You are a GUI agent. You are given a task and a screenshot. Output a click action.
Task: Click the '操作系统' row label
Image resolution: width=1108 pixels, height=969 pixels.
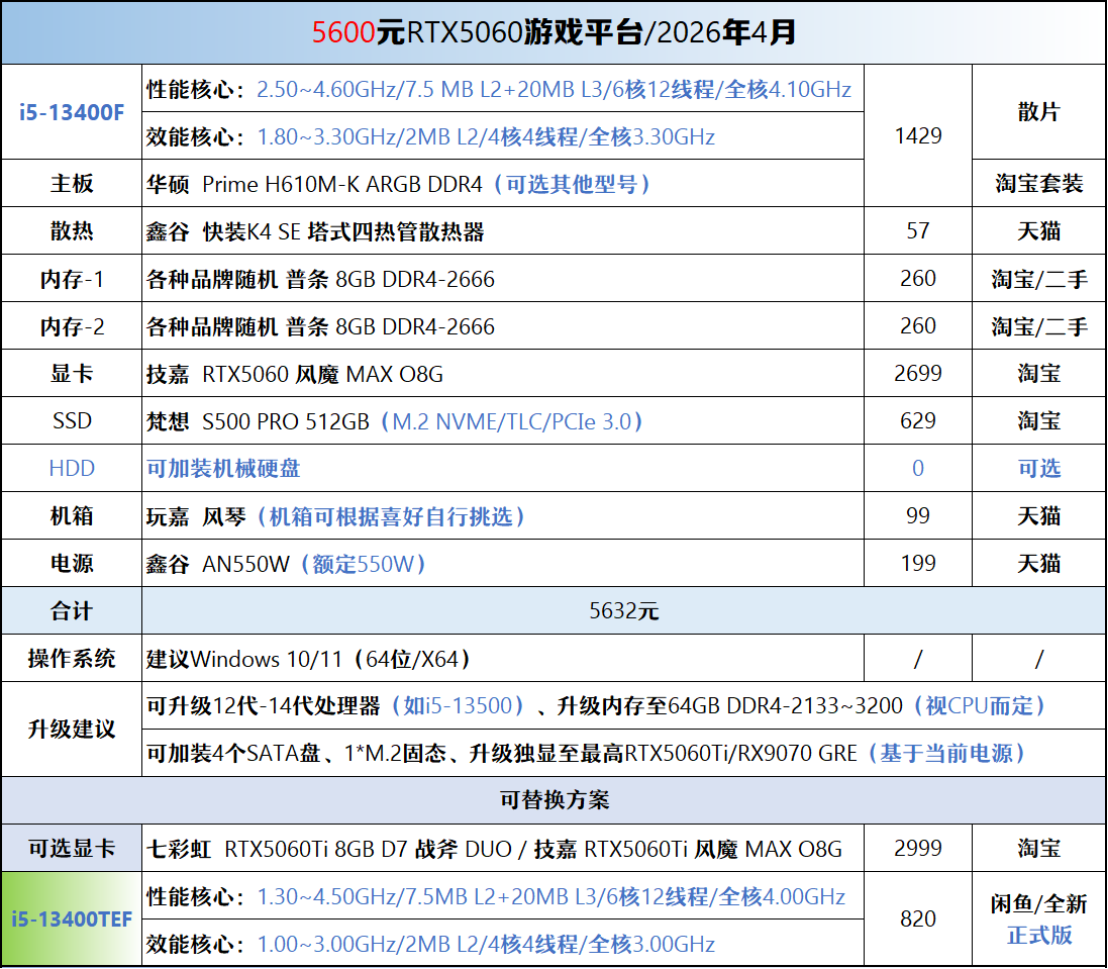pyautogui.click(x=71, y=658)
